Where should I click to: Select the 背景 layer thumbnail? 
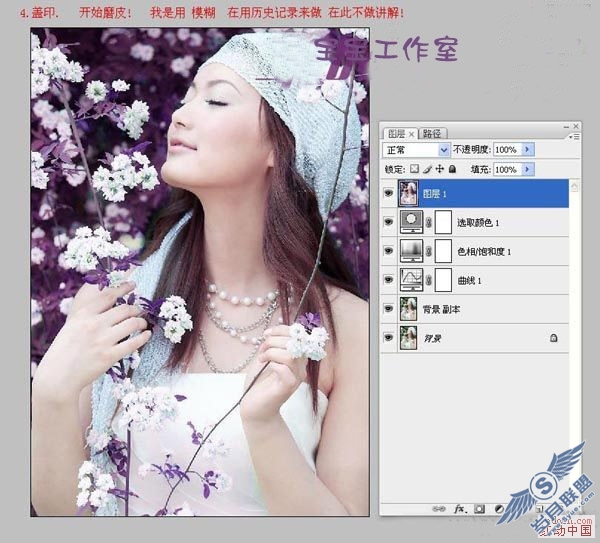(408, 338)
